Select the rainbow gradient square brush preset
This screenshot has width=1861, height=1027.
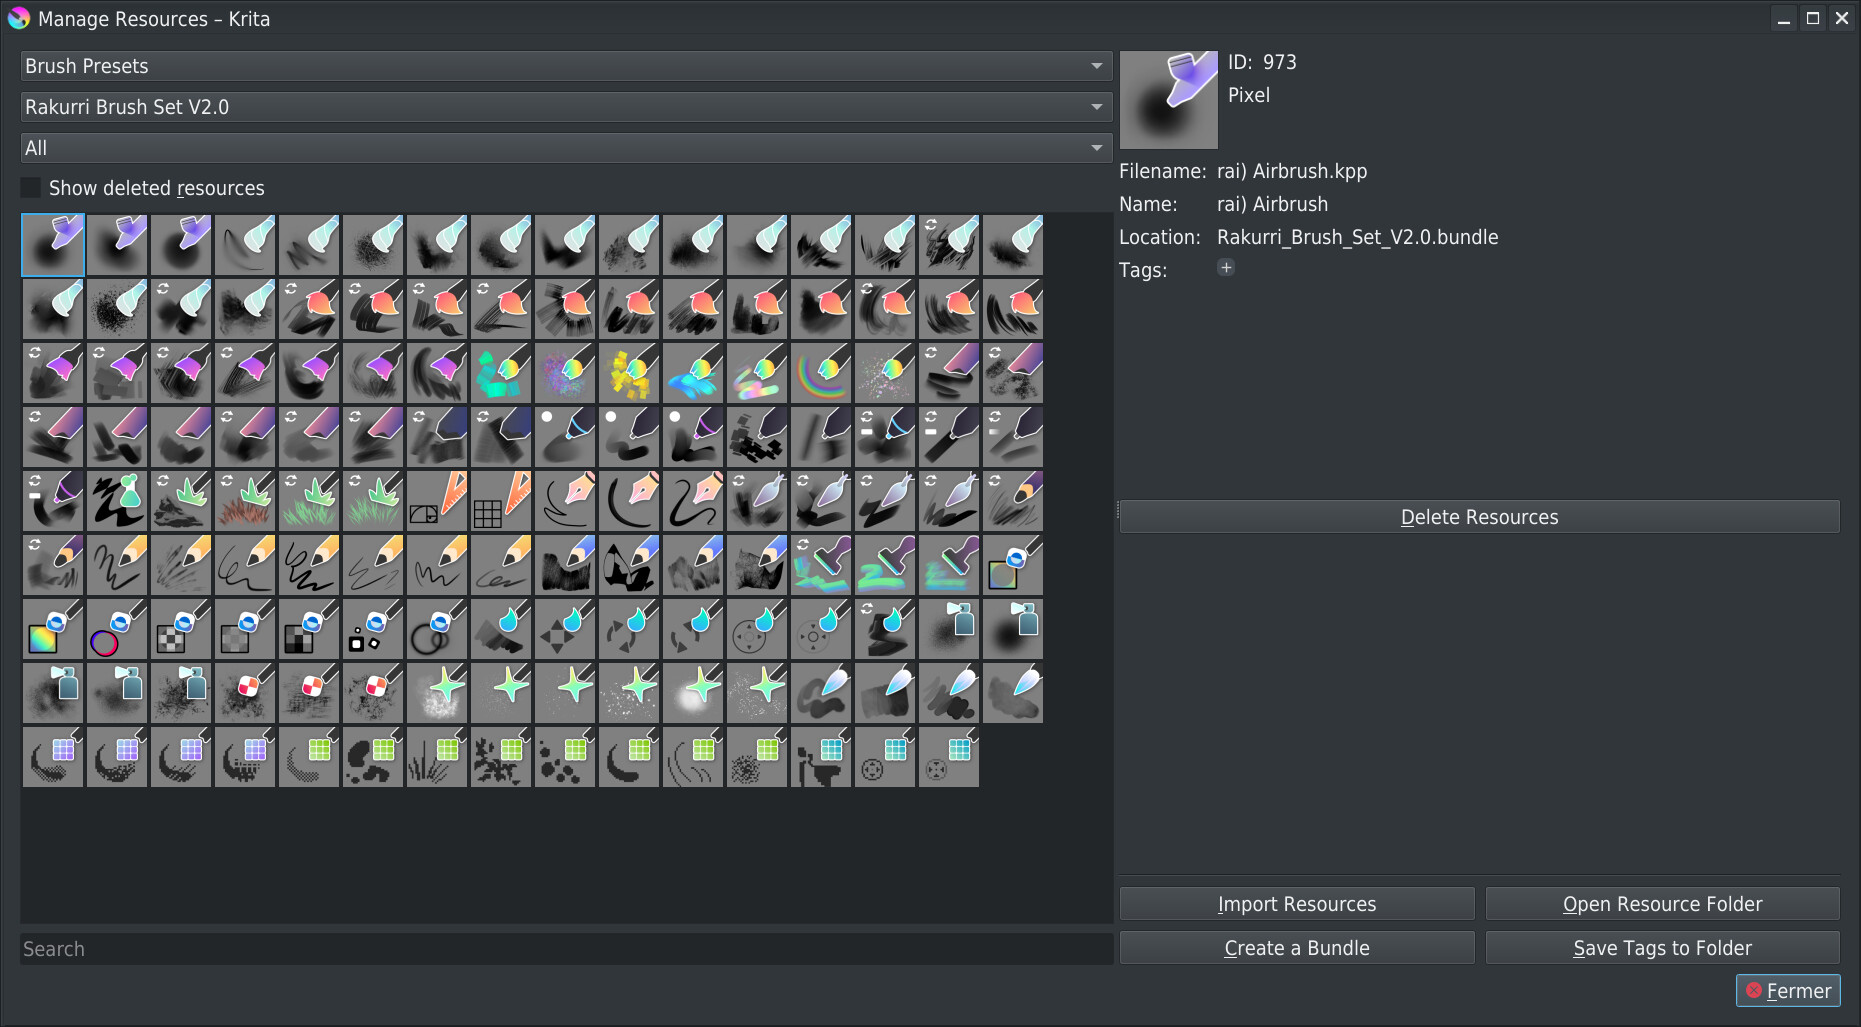click(53, 629)
